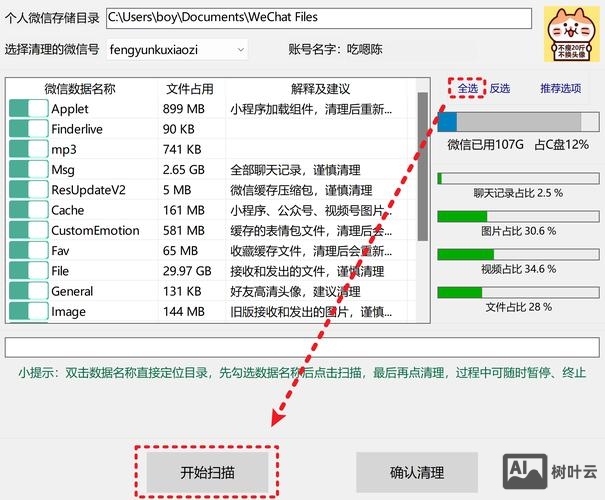The image size is (605, 500).
Task: Click the 微信数据名称 column header
Action: coord(80,89)
